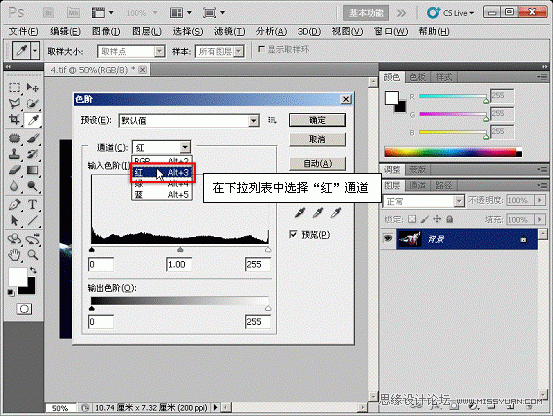Screen dimensions: 553x416
Task: Click the white point eyedropper in Levels
Action: (x=336, y=213)
